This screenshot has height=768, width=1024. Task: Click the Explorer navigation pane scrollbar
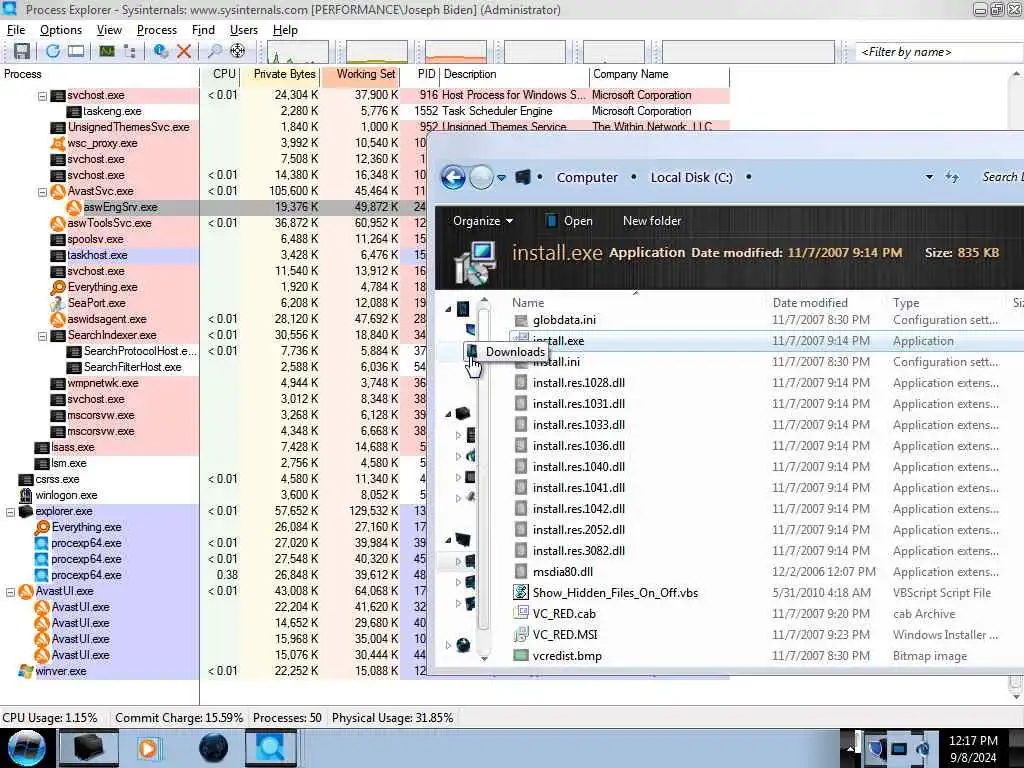tap(484, 479)
